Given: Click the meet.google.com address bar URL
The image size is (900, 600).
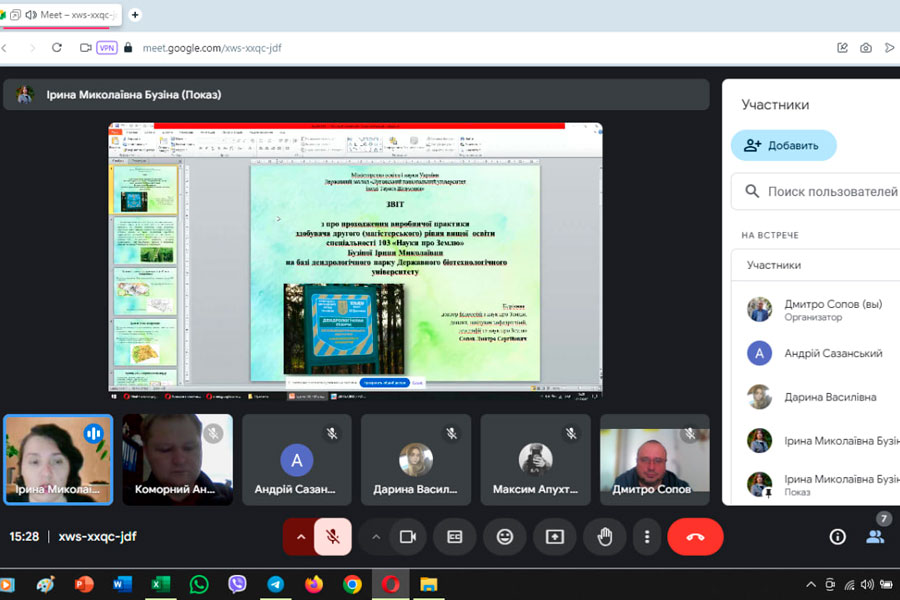Looking at the screenshot, I should [x=212, y=48].
